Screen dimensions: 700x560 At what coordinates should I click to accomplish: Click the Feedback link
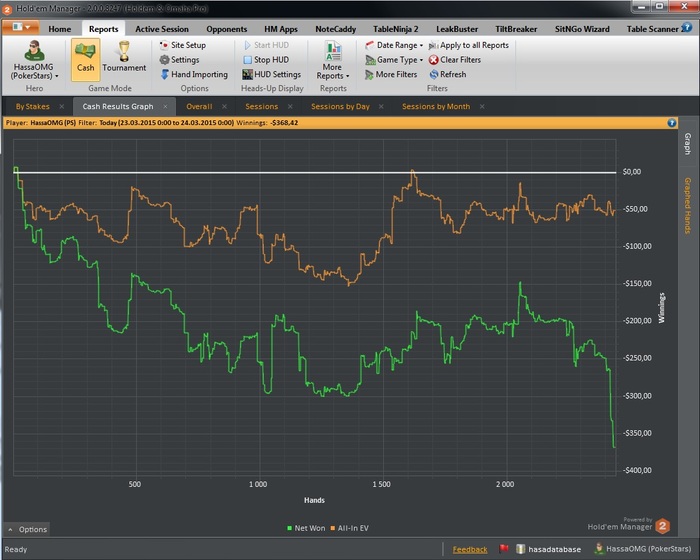pyautogui.click(x=470, y=550)
